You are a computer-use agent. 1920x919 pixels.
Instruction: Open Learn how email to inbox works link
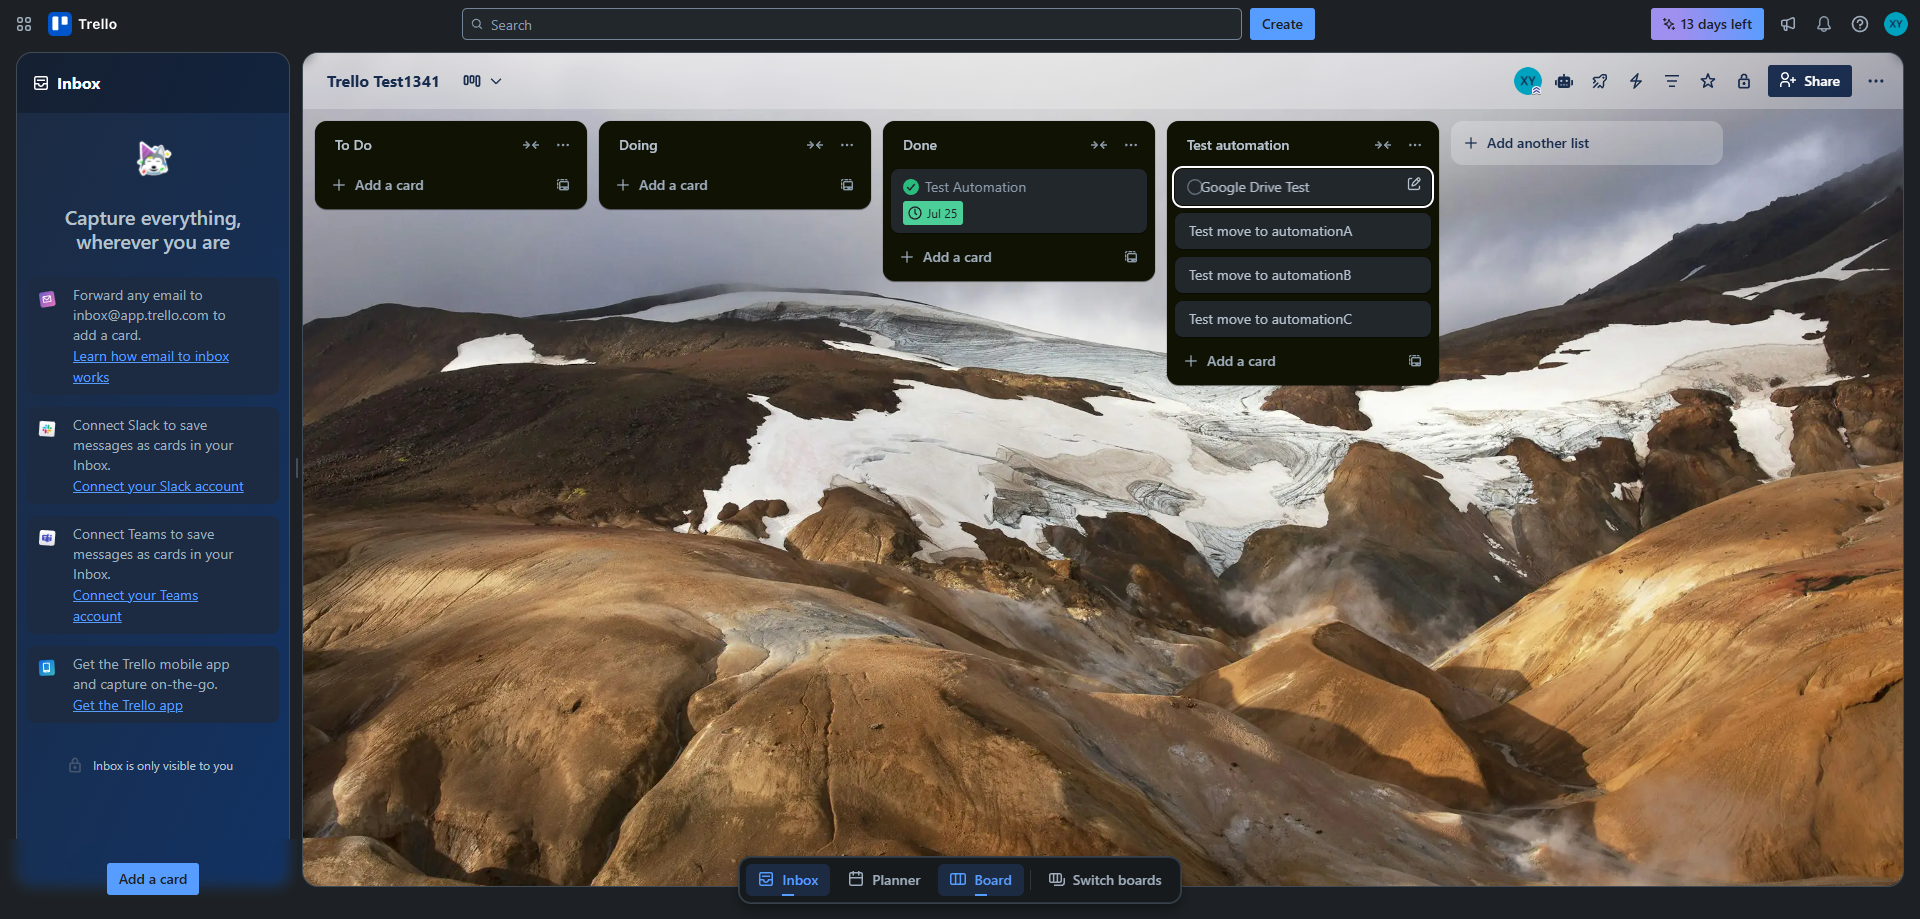pos(151,366)
